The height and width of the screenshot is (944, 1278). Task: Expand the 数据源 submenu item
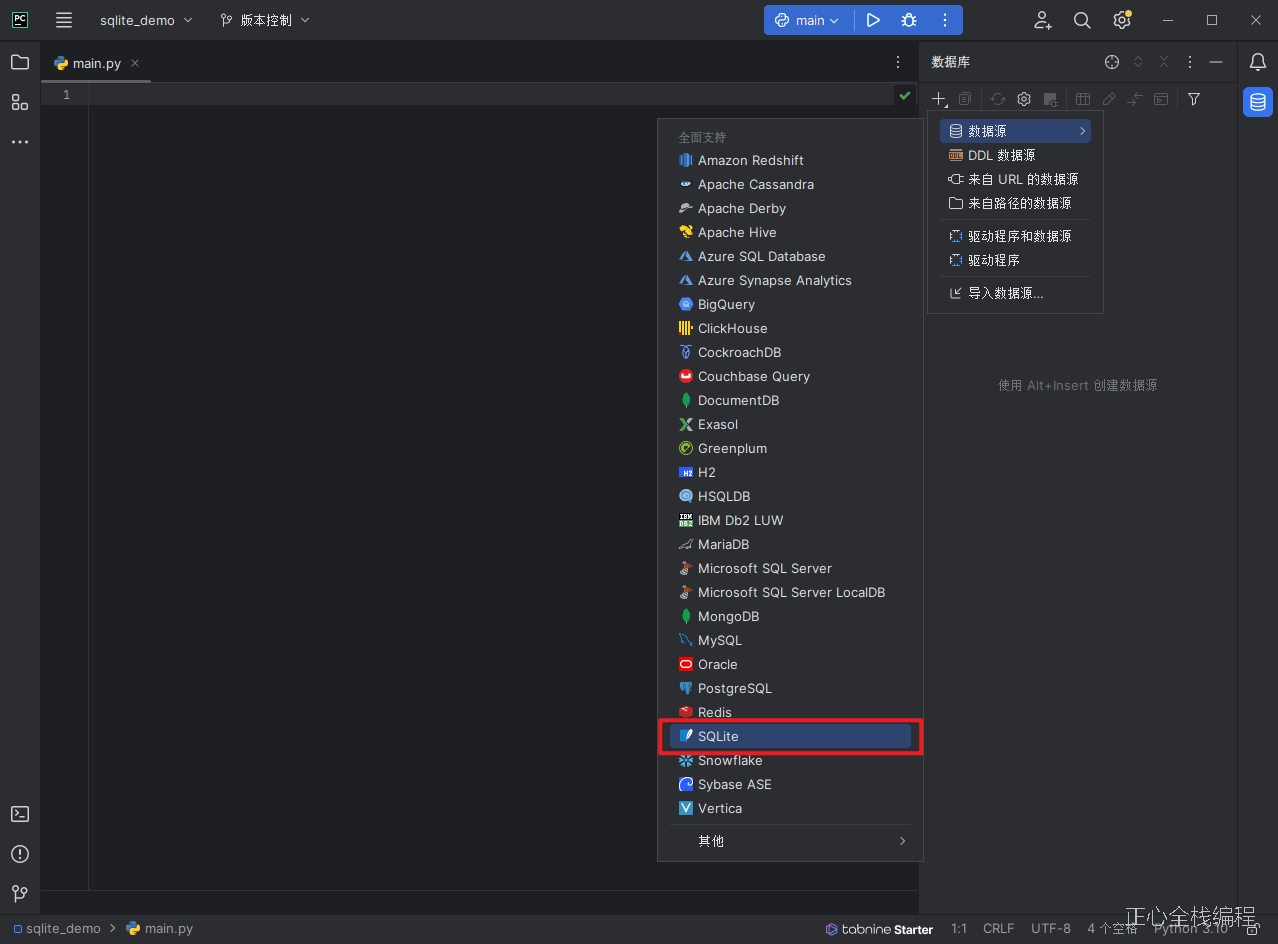click(1015, 131)
